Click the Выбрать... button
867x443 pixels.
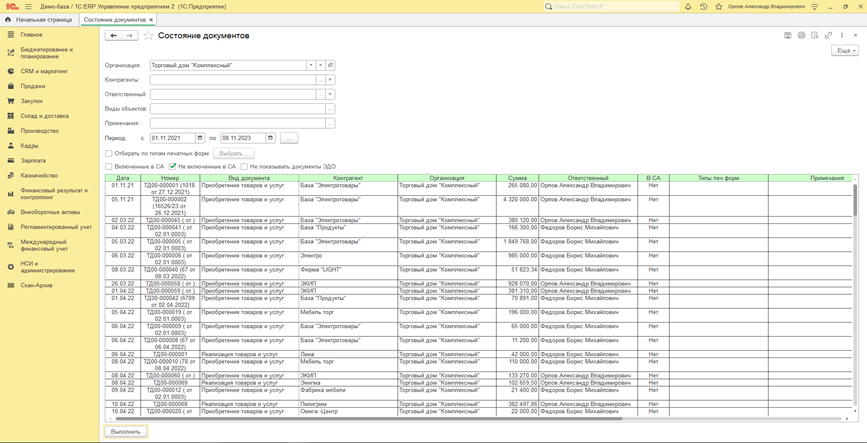point(234,154)
